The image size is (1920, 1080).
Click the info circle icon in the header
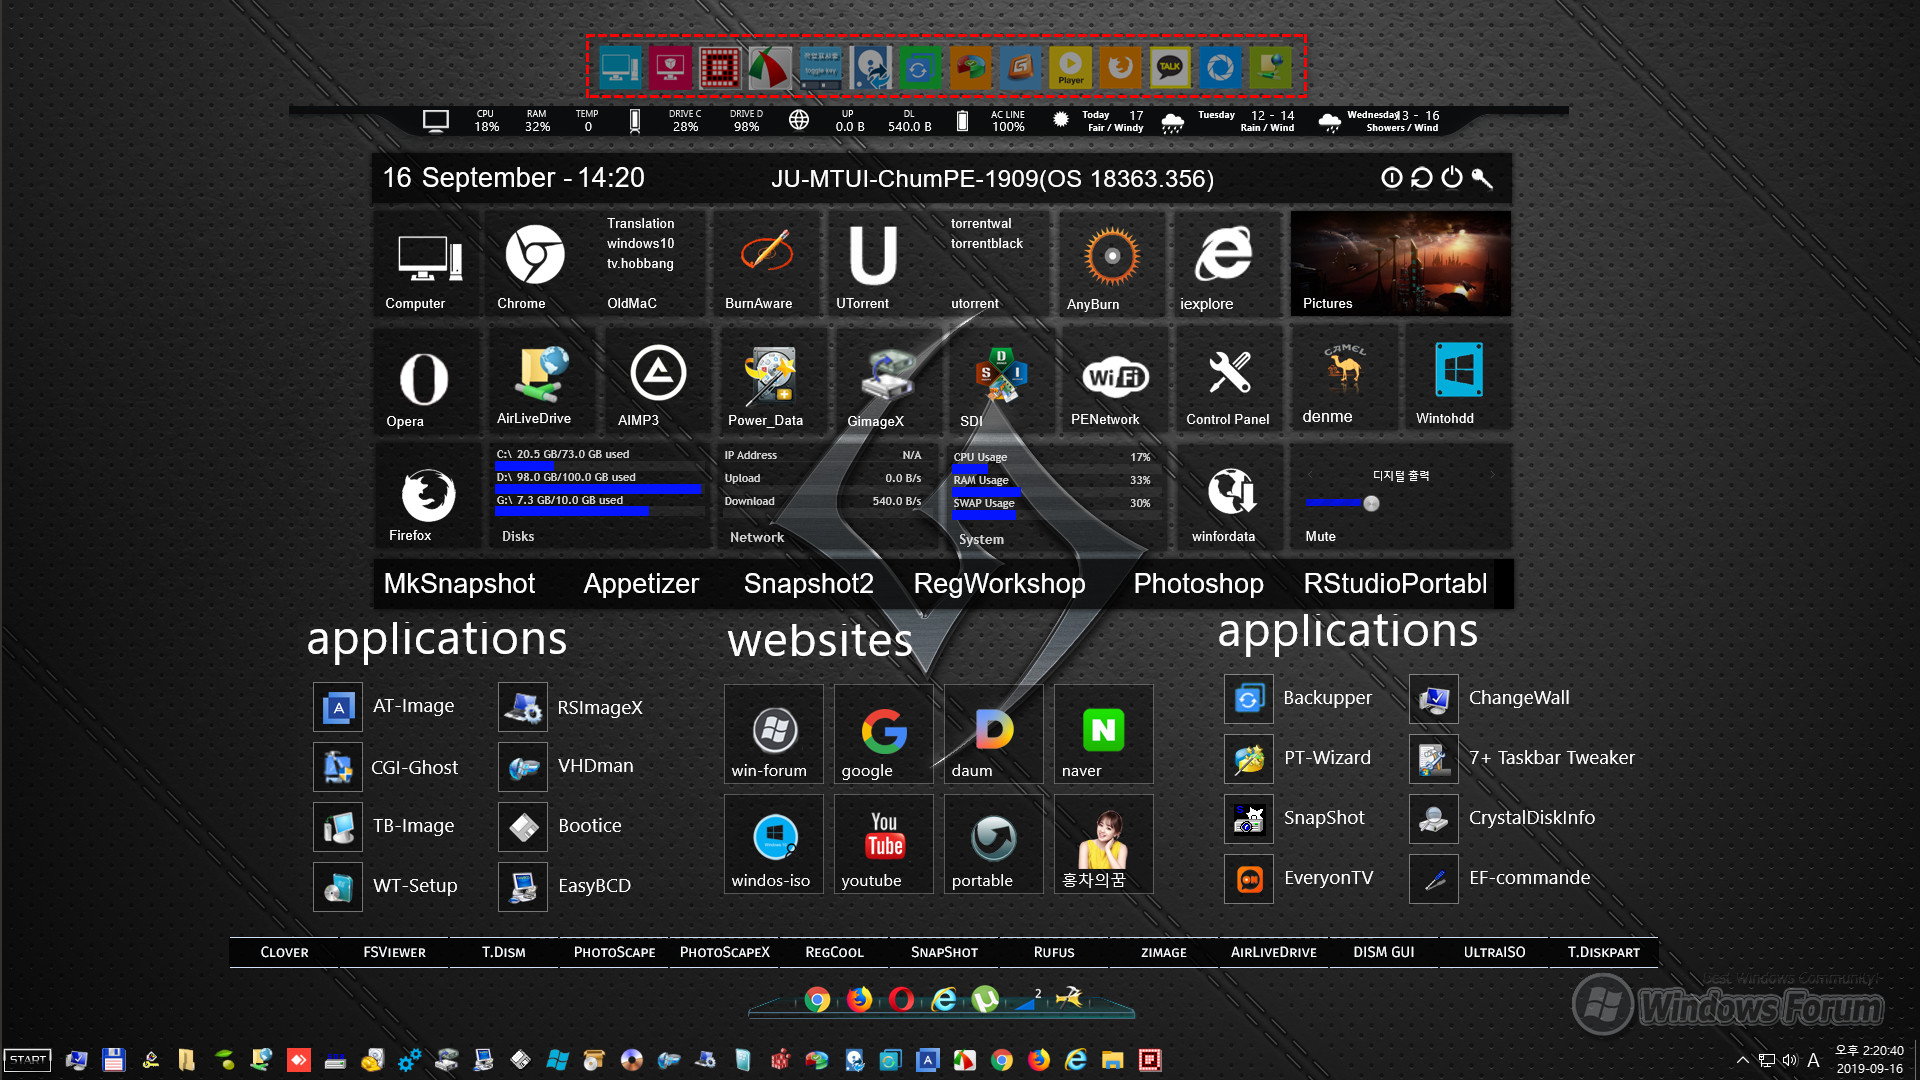[1391, 178]
